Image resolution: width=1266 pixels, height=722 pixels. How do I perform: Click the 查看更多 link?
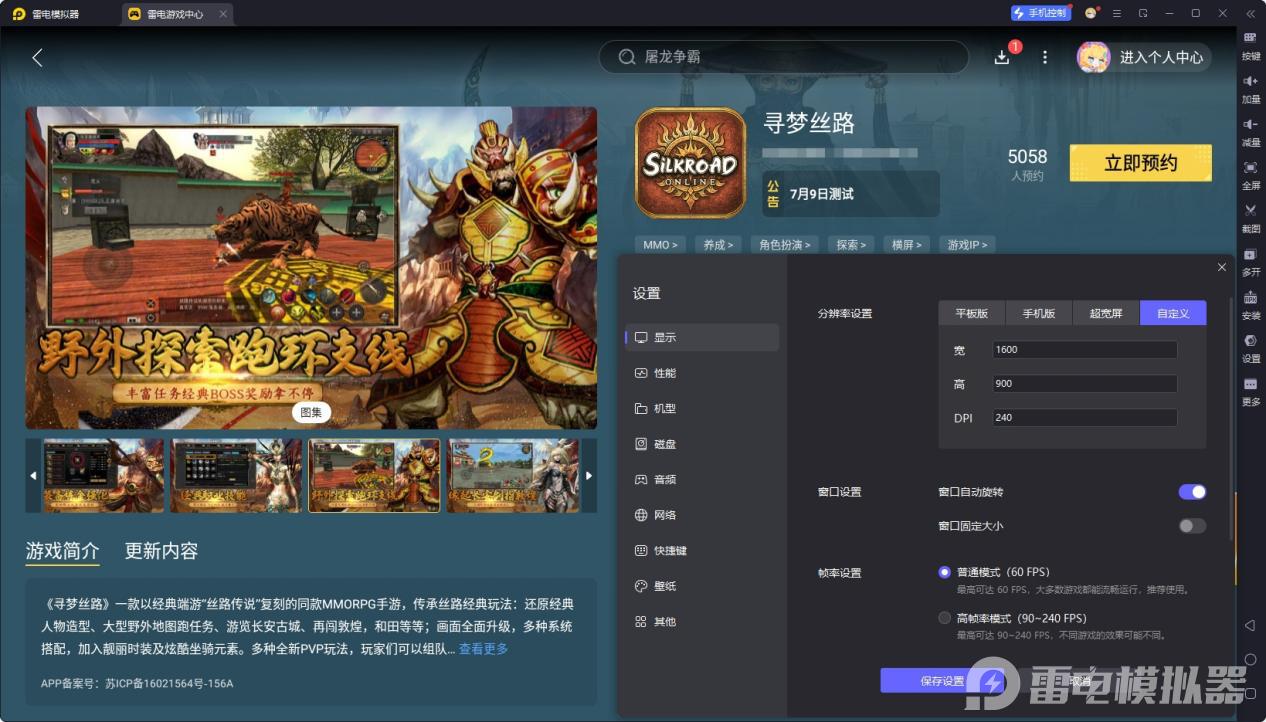(x=483, y=649)
